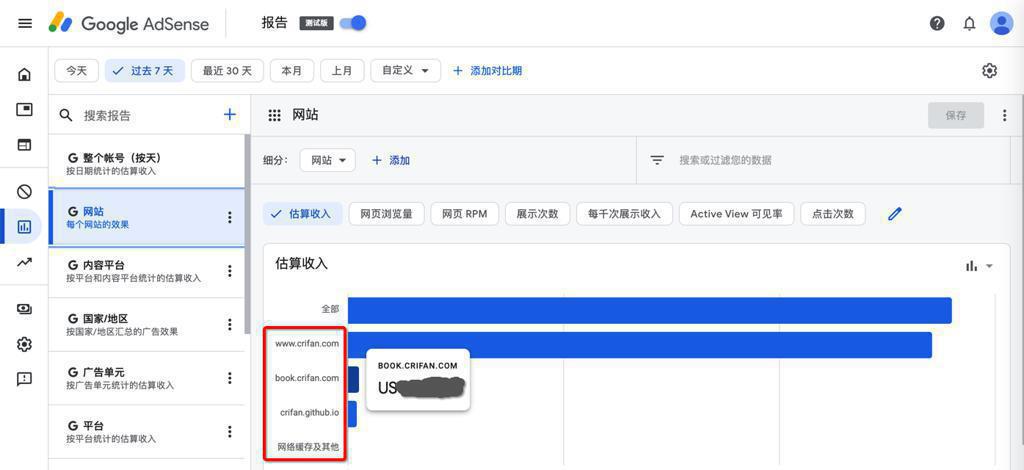
Task: Go to Home in left sidebar
Action: pos(24,74)
